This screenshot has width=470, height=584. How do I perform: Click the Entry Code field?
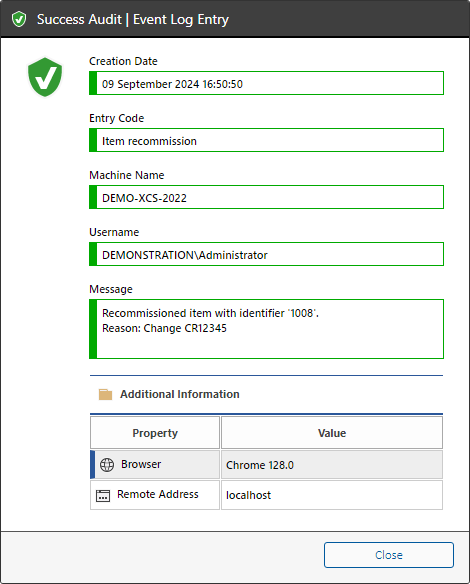[x=266, y=140]
